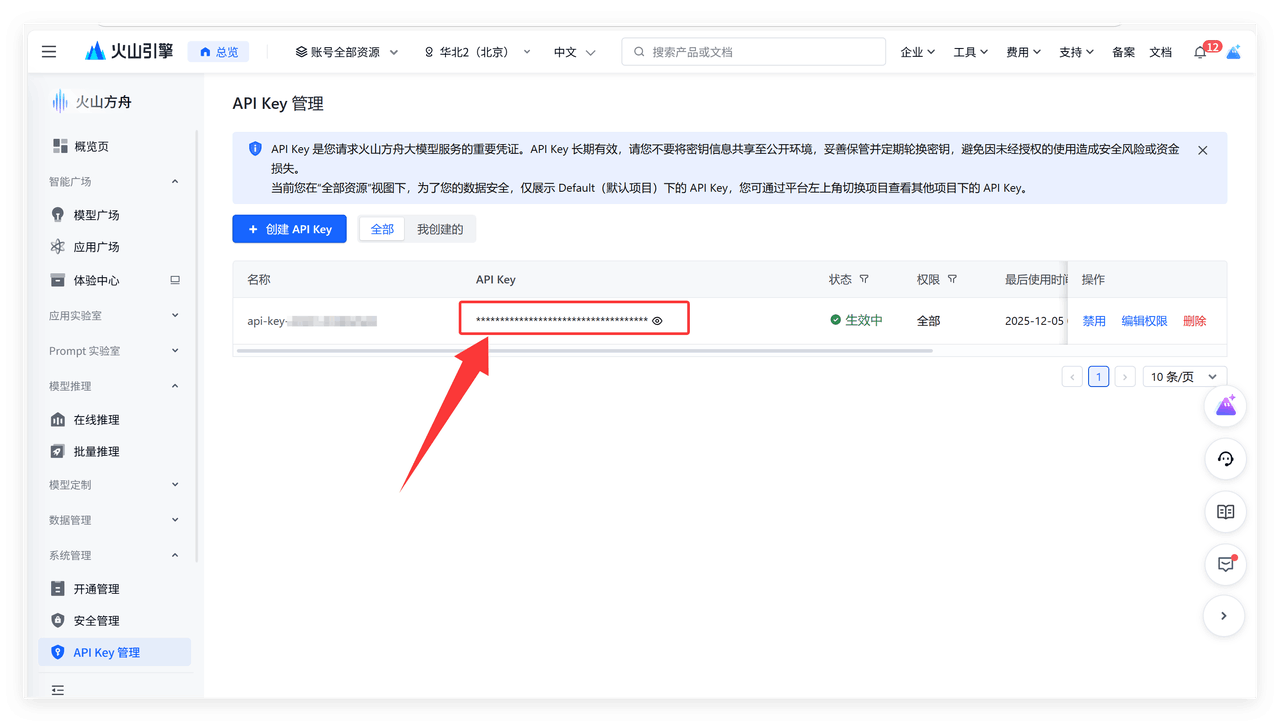1280x722 pixels.
Task: Click the shield icon beside 安全管理
Action: [58, 621]
